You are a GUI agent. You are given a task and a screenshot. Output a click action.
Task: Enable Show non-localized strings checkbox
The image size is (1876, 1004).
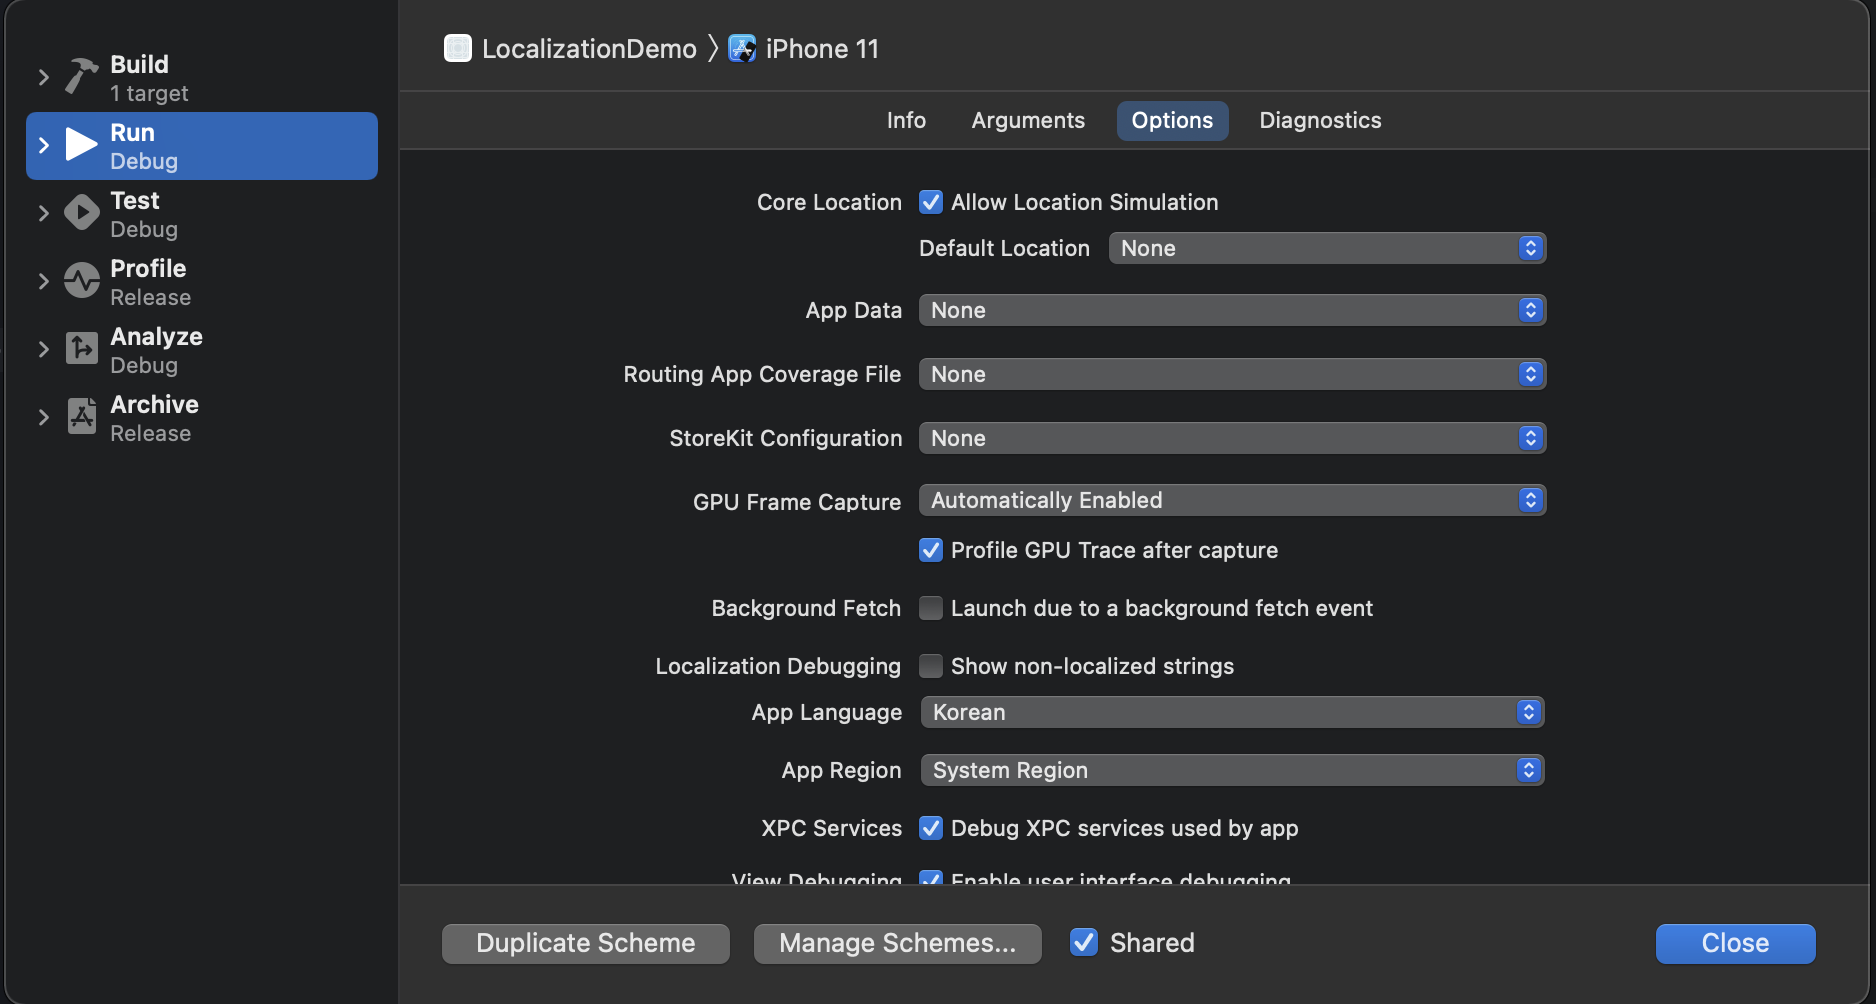(931, 666)
